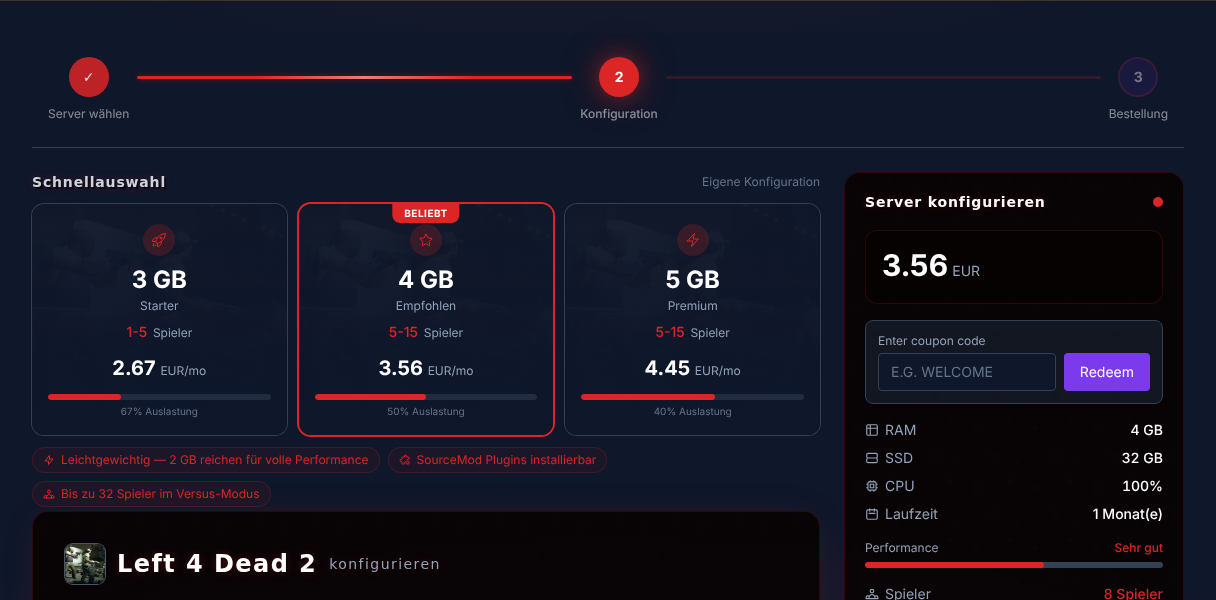Click the 4.45 EUR/mo price text
The width and height of the screenshot is (1216, 600).
[x=692, y=369]
